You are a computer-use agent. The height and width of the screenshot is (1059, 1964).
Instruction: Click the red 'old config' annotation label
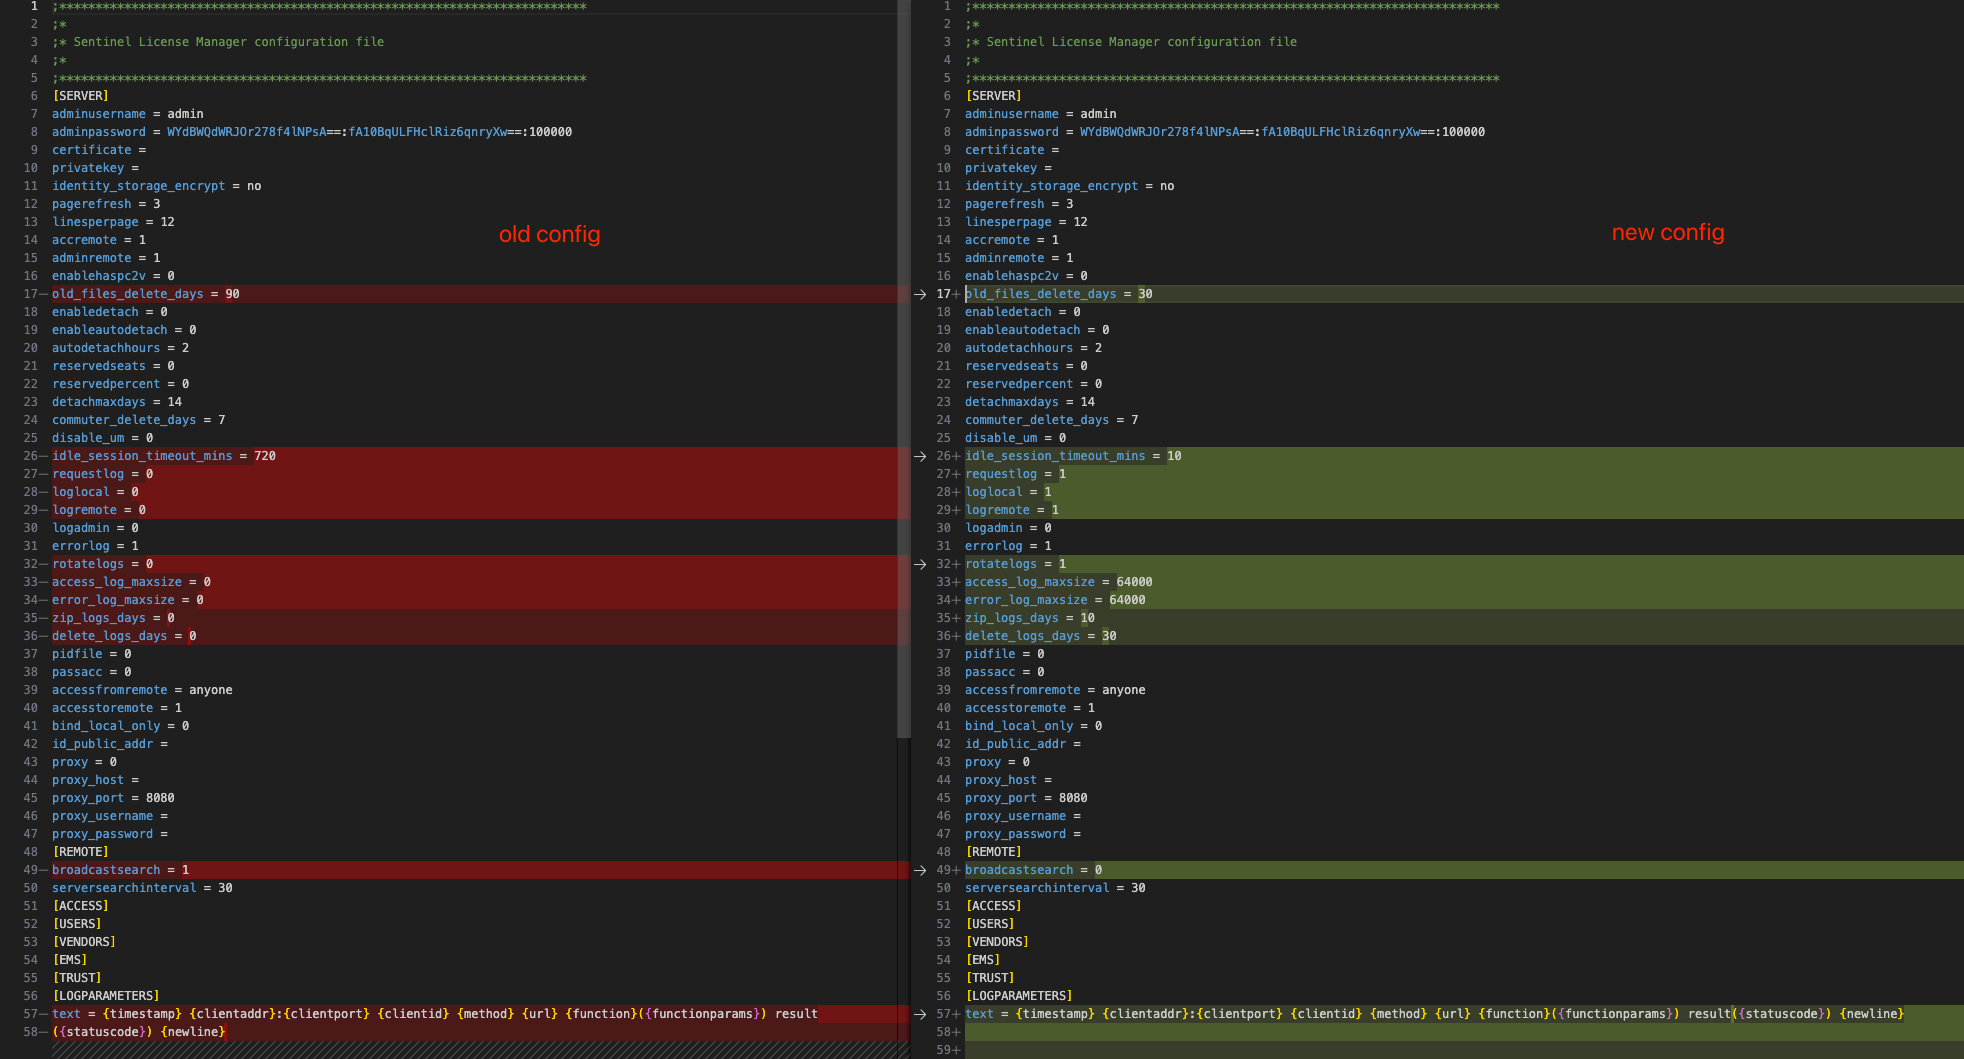point(549,234)
